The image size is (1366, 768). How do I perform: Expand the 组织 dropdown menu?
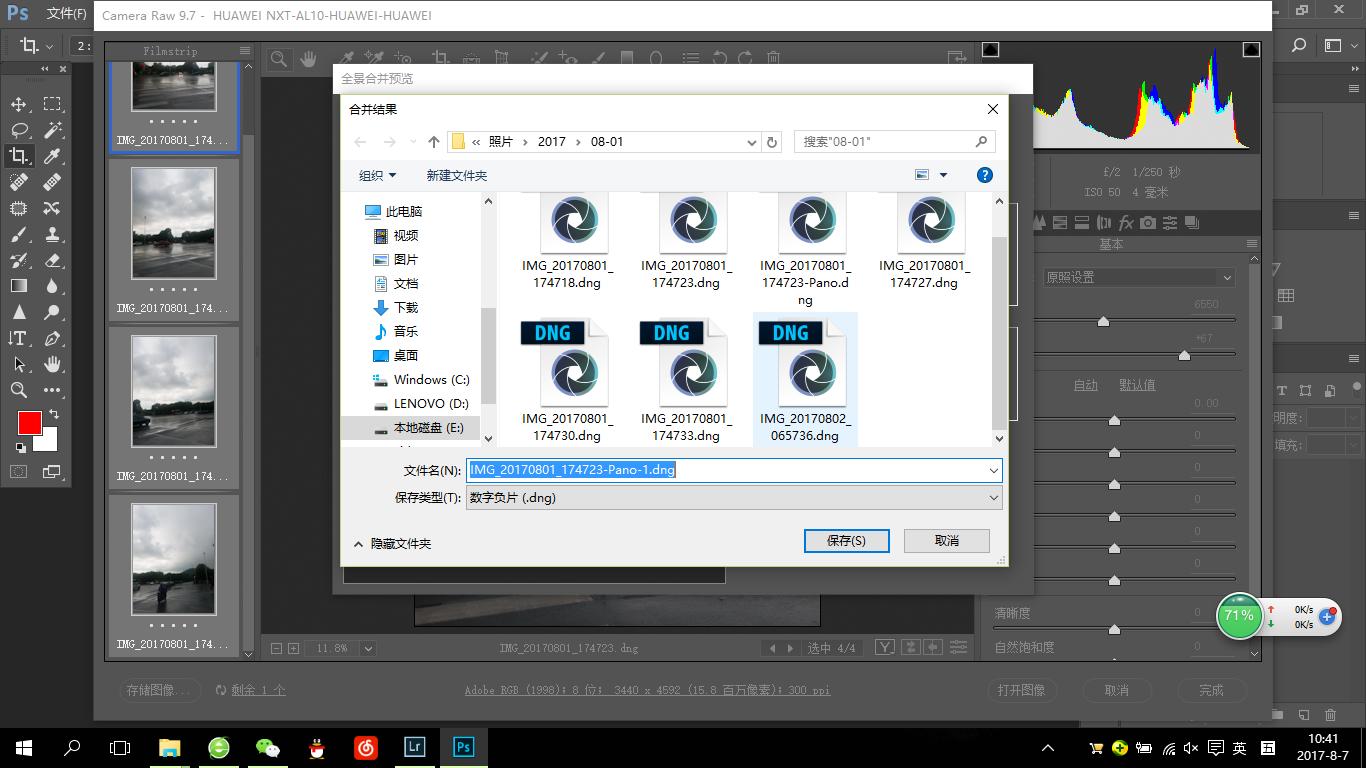tap(377, 175)
